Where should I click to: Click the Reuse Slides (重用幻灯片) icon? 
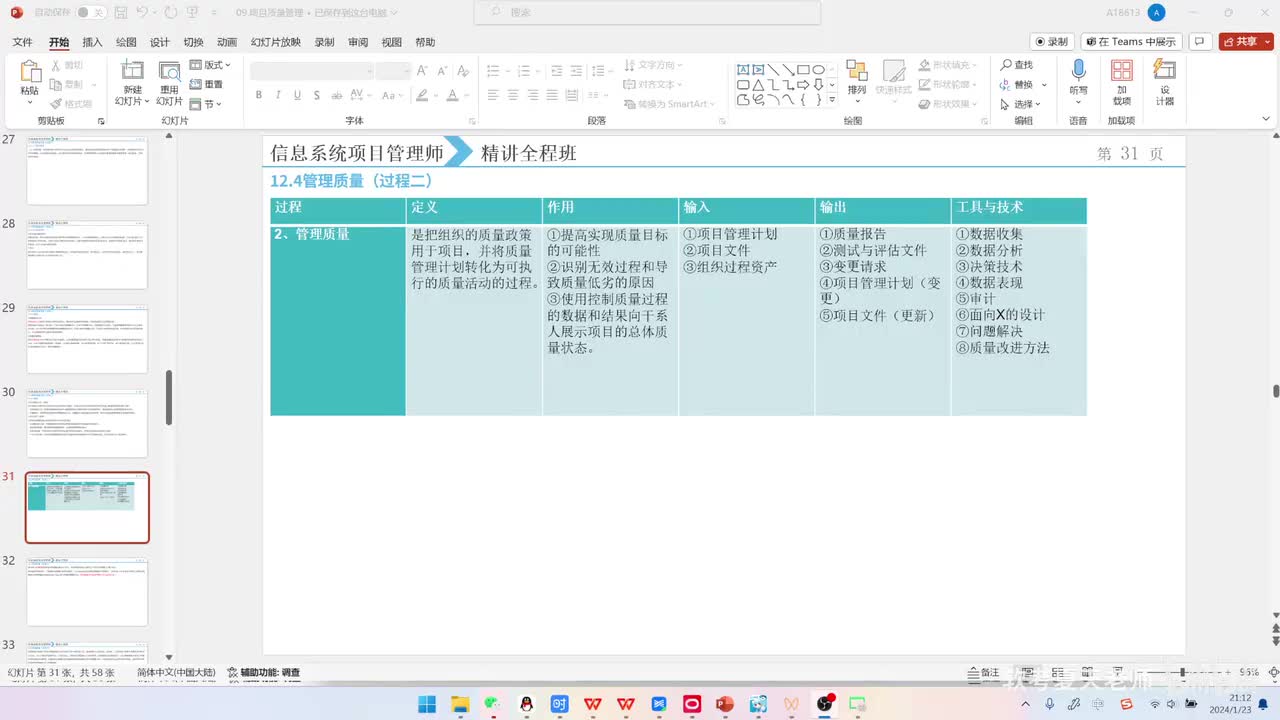pyautogui.click(x=169, y=70)
